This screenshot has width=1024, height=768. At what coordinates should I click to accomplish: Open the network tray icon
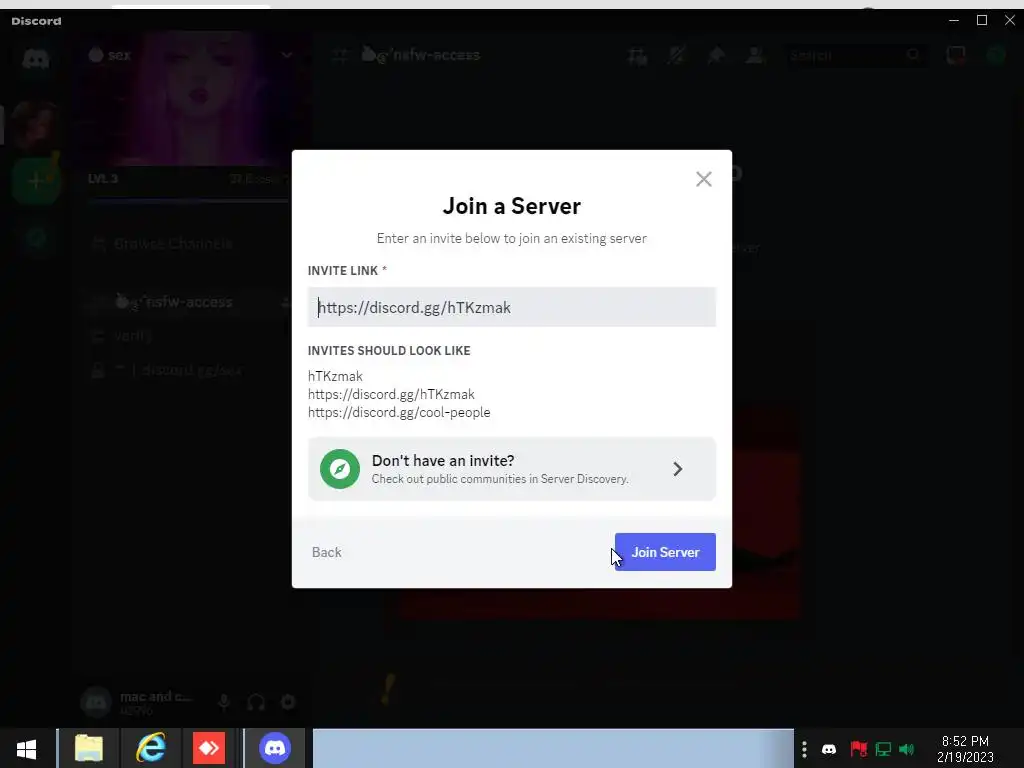(884, 749)
